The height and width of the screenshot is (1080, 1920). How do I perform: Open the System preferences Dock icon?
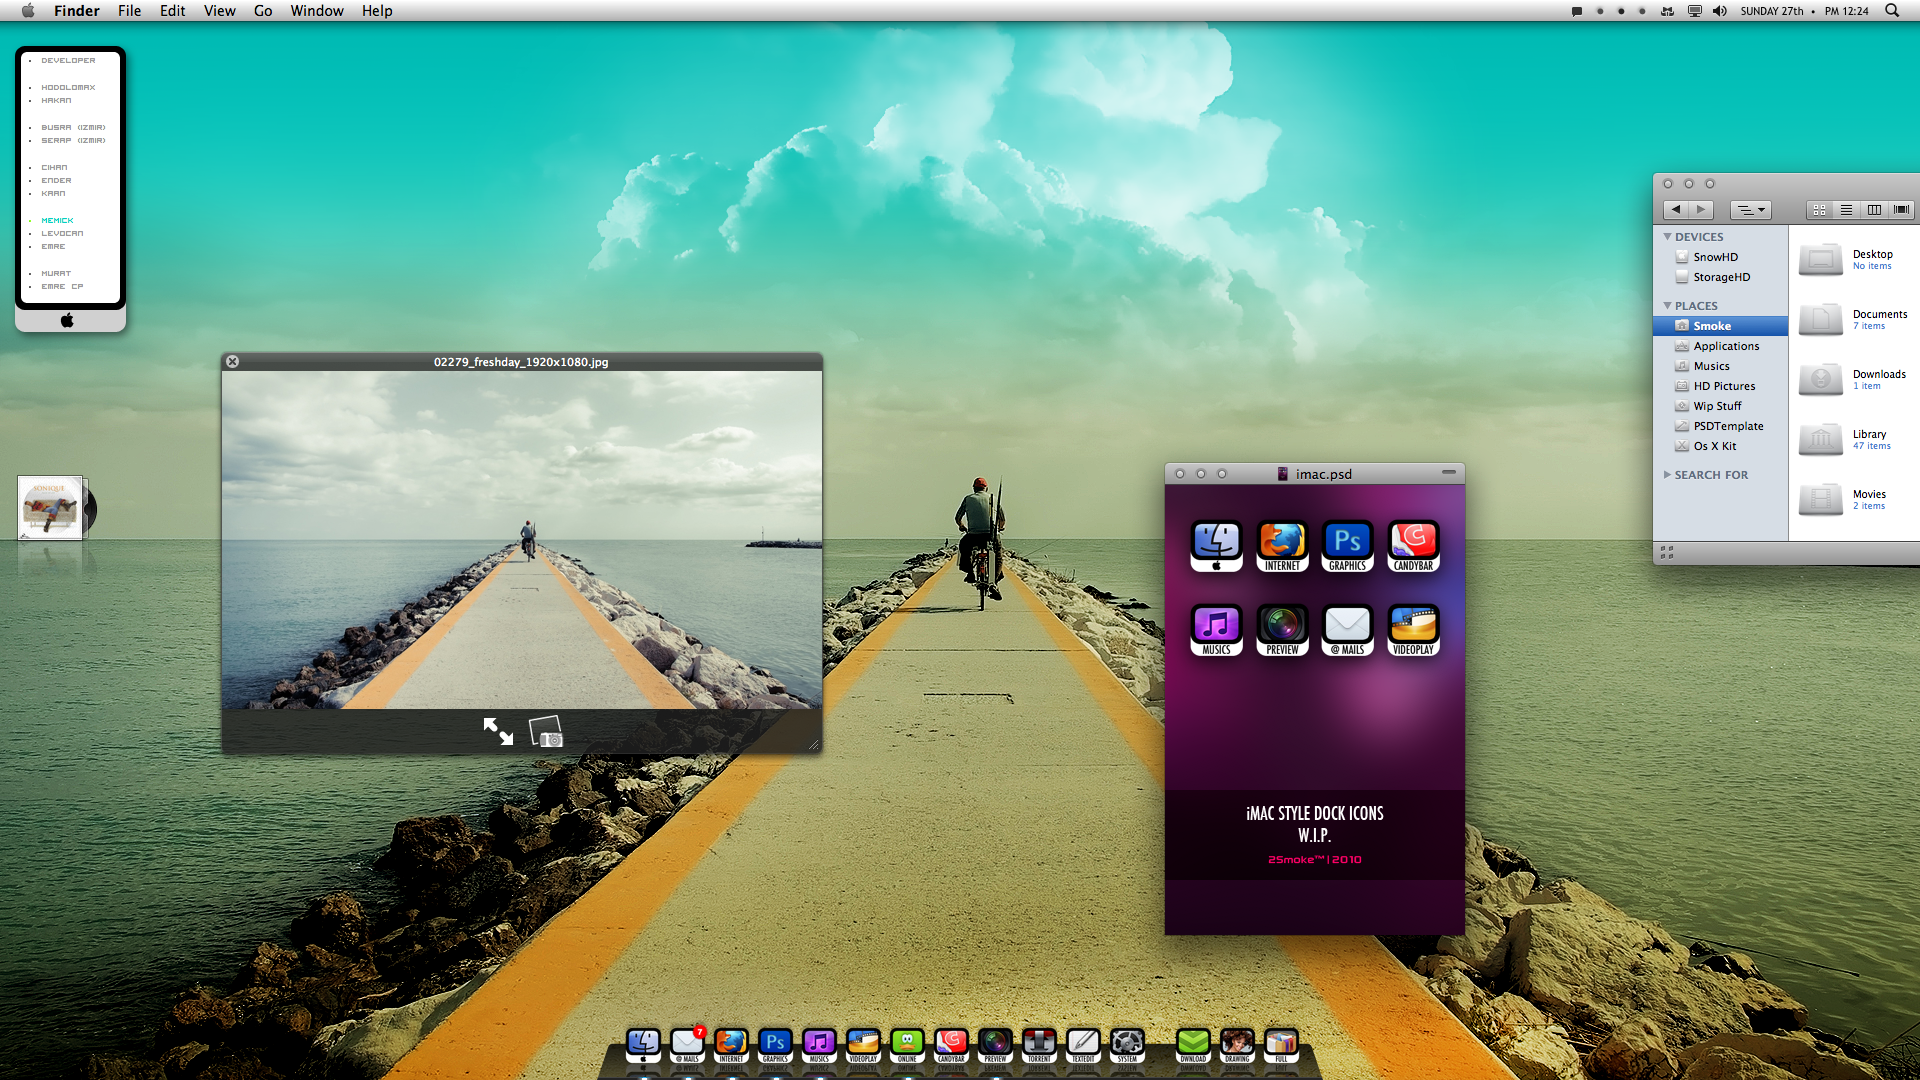(1127, 1044)
